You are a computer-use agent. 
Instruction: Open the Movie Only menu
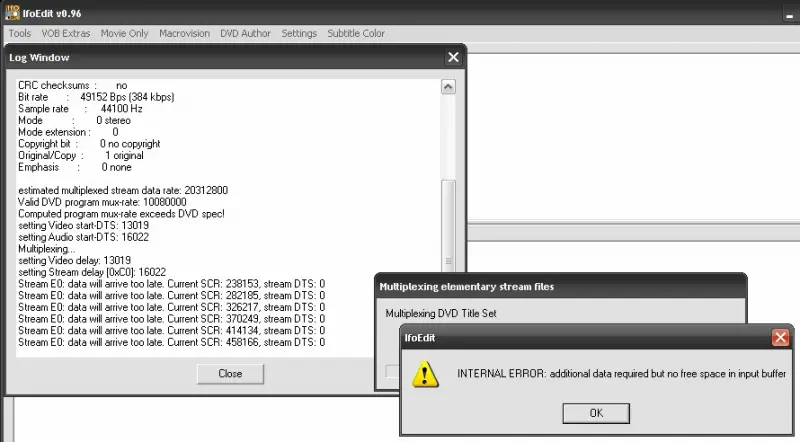pos(124,33)
